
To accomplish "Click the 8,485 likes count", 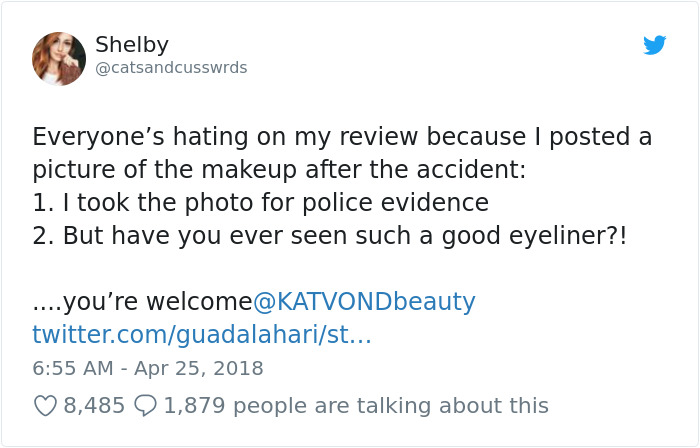I will point(94,406).
